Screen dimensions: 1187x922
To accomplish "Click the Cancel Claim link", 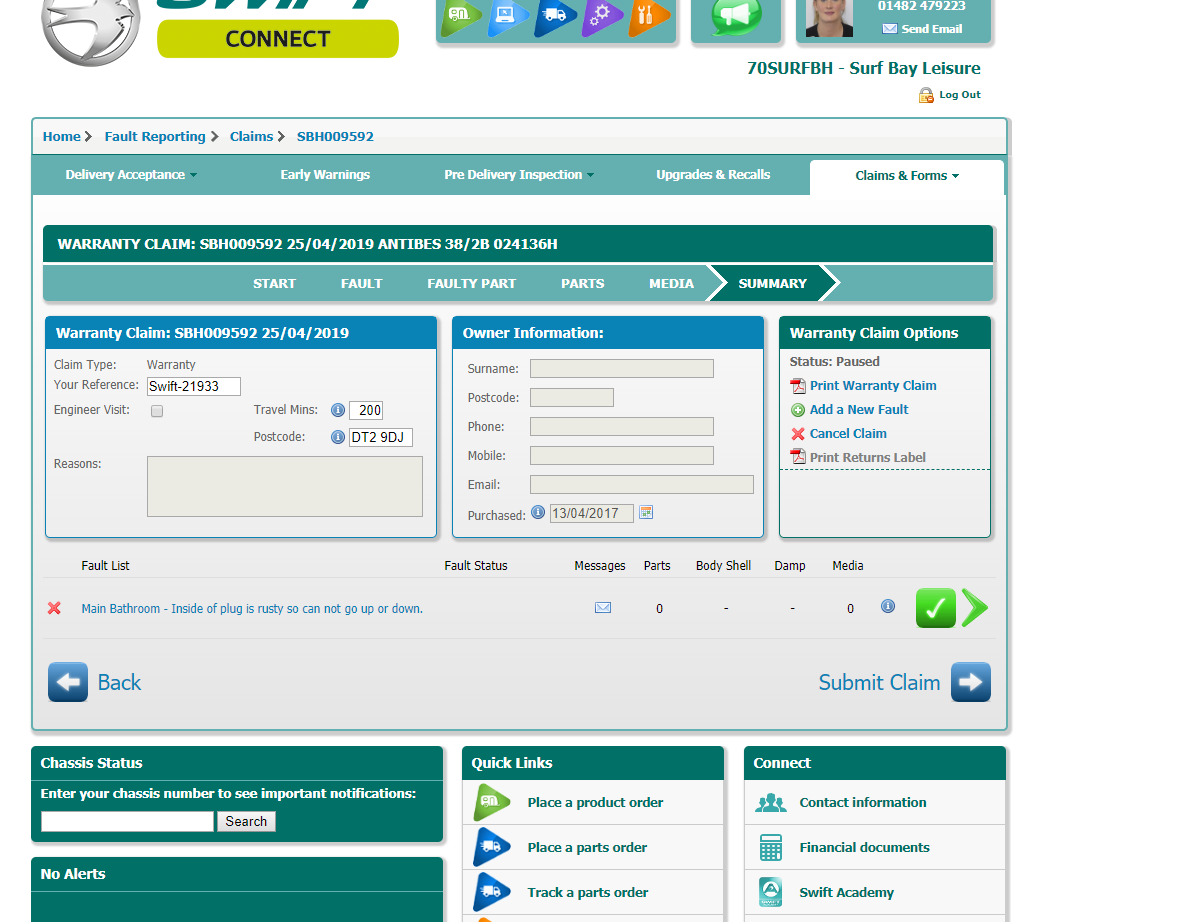I will coord(848,434).
